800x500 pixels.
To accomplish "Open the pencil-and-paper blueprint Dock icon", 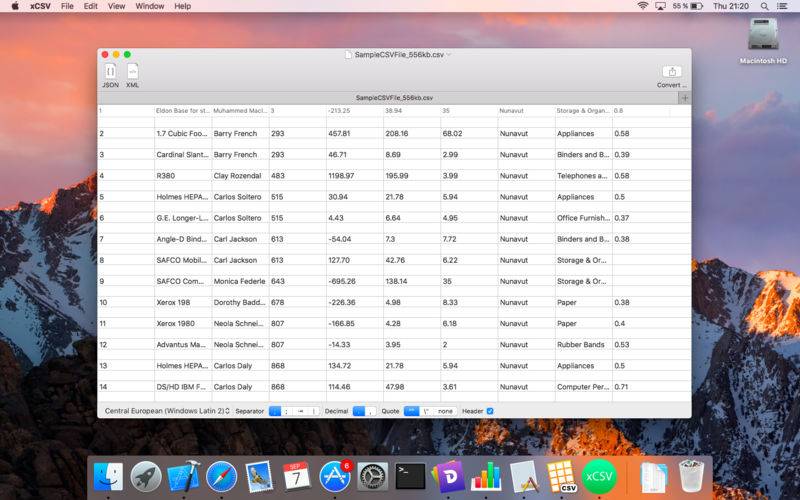I will [524, 477].
